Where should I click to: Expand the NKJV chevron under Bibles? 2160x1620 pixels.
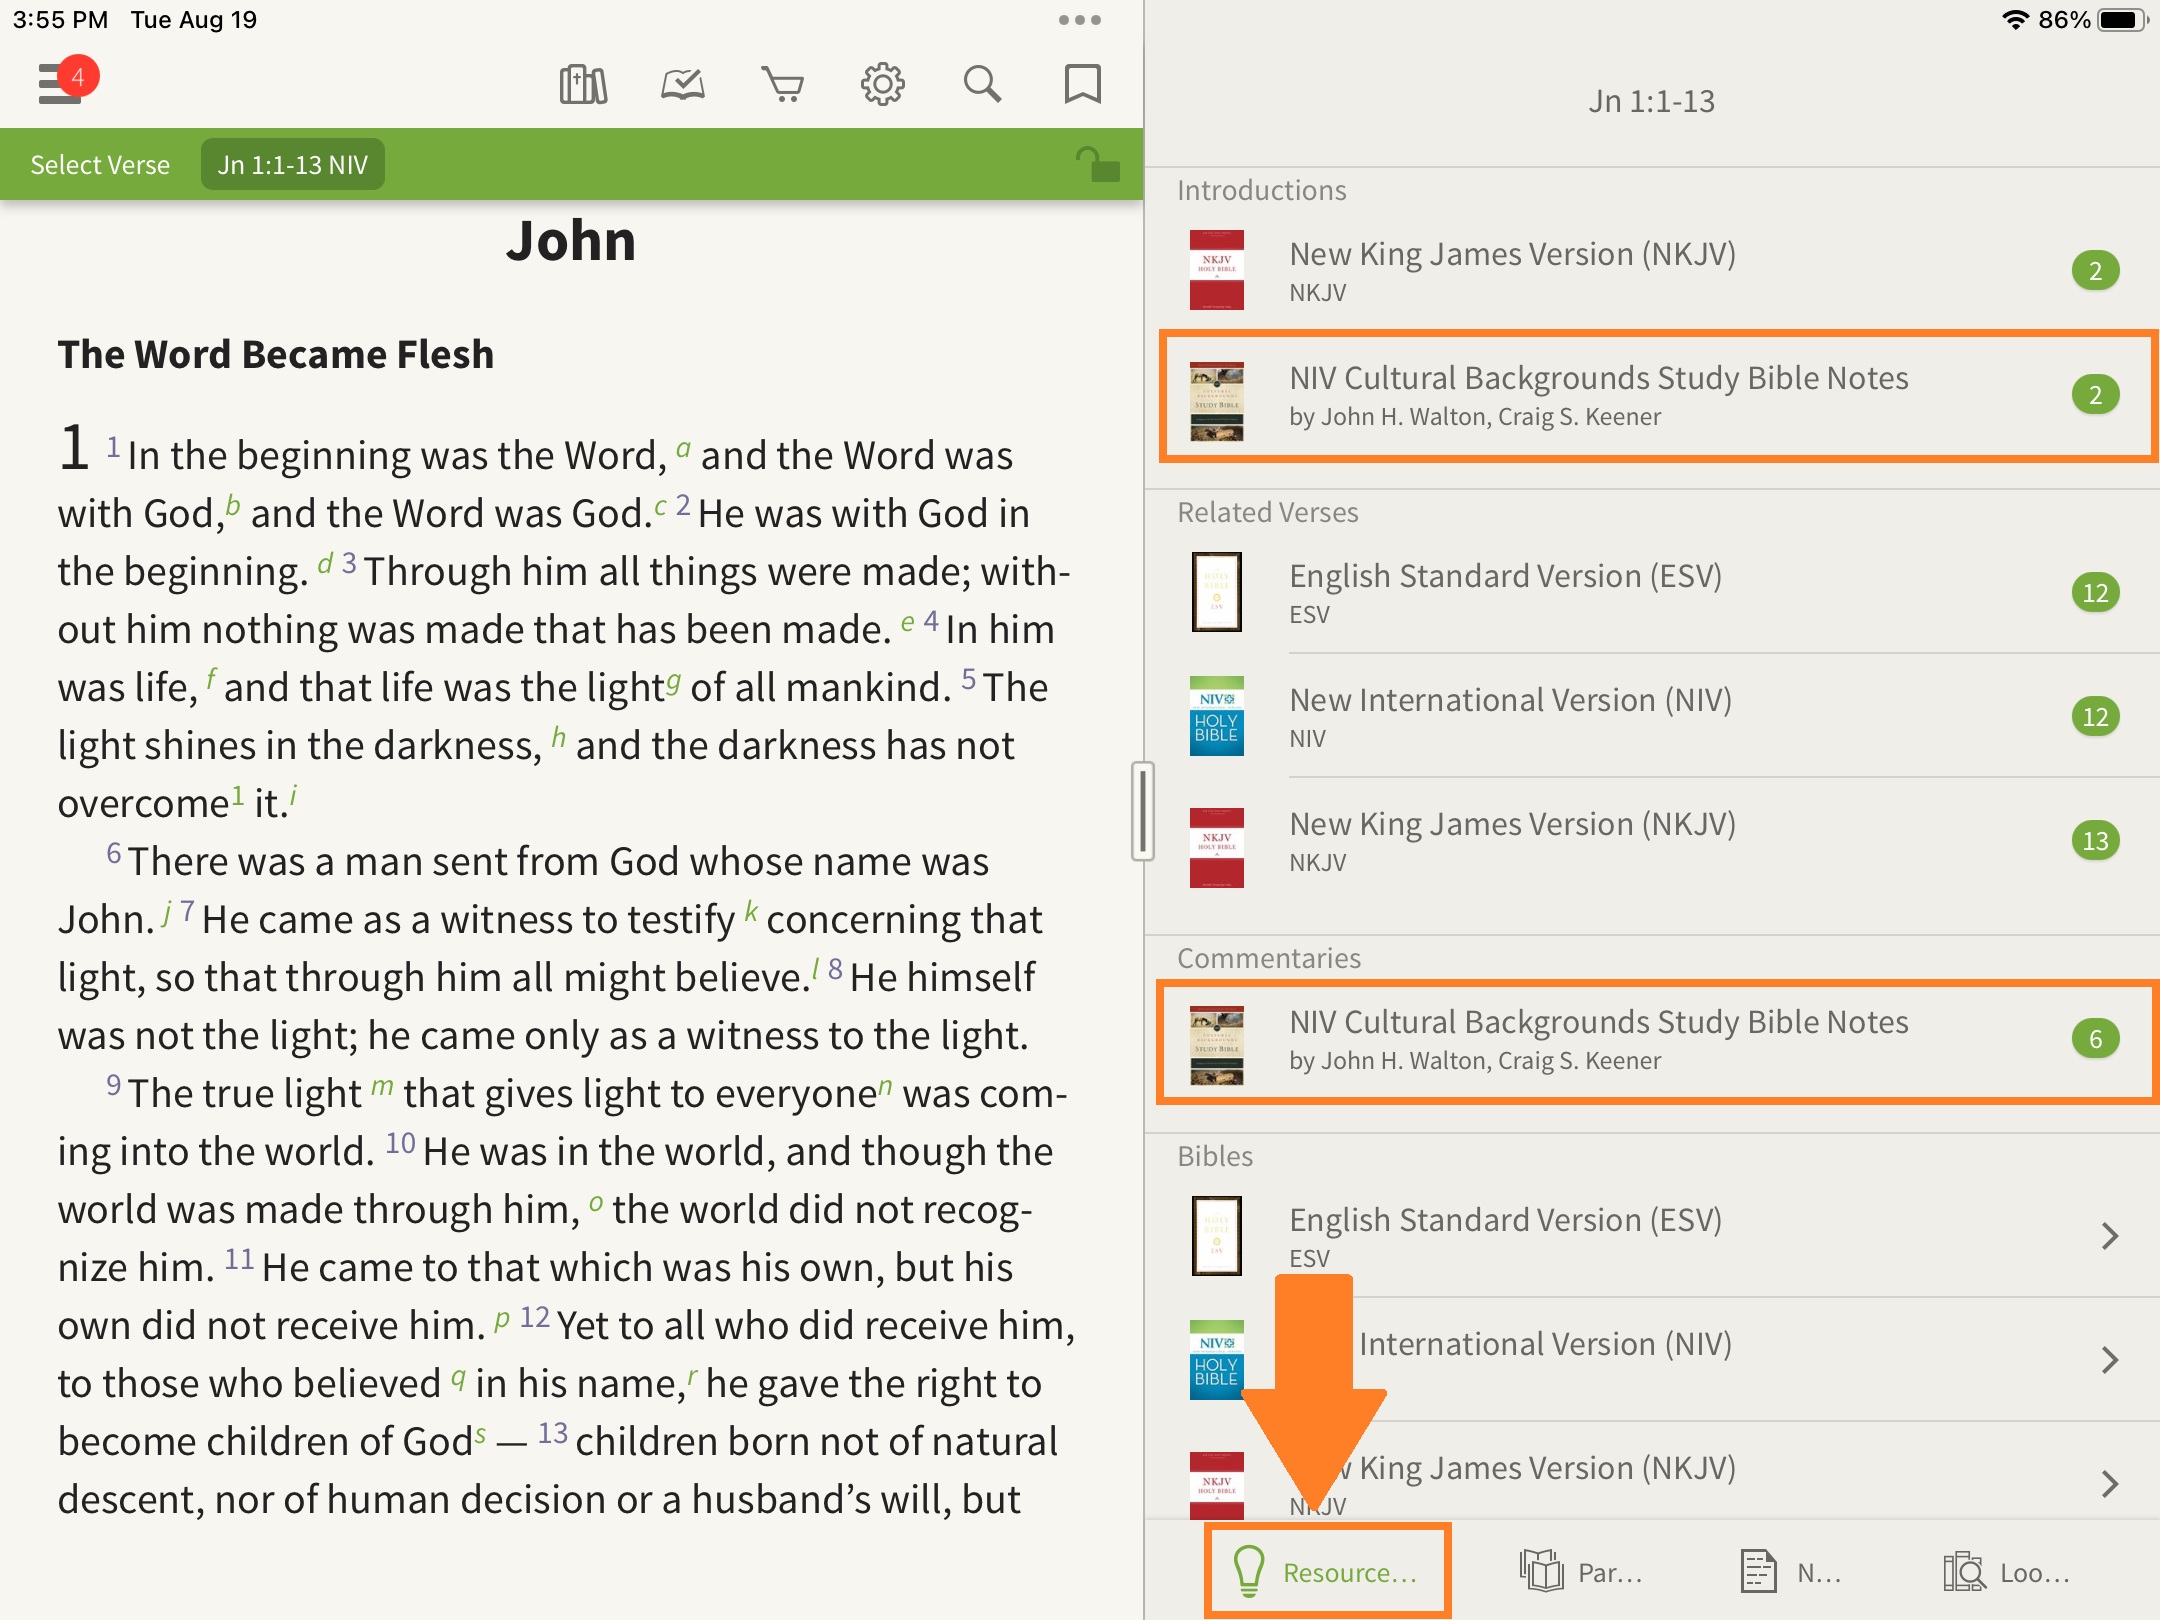tap(2110, 1484)
